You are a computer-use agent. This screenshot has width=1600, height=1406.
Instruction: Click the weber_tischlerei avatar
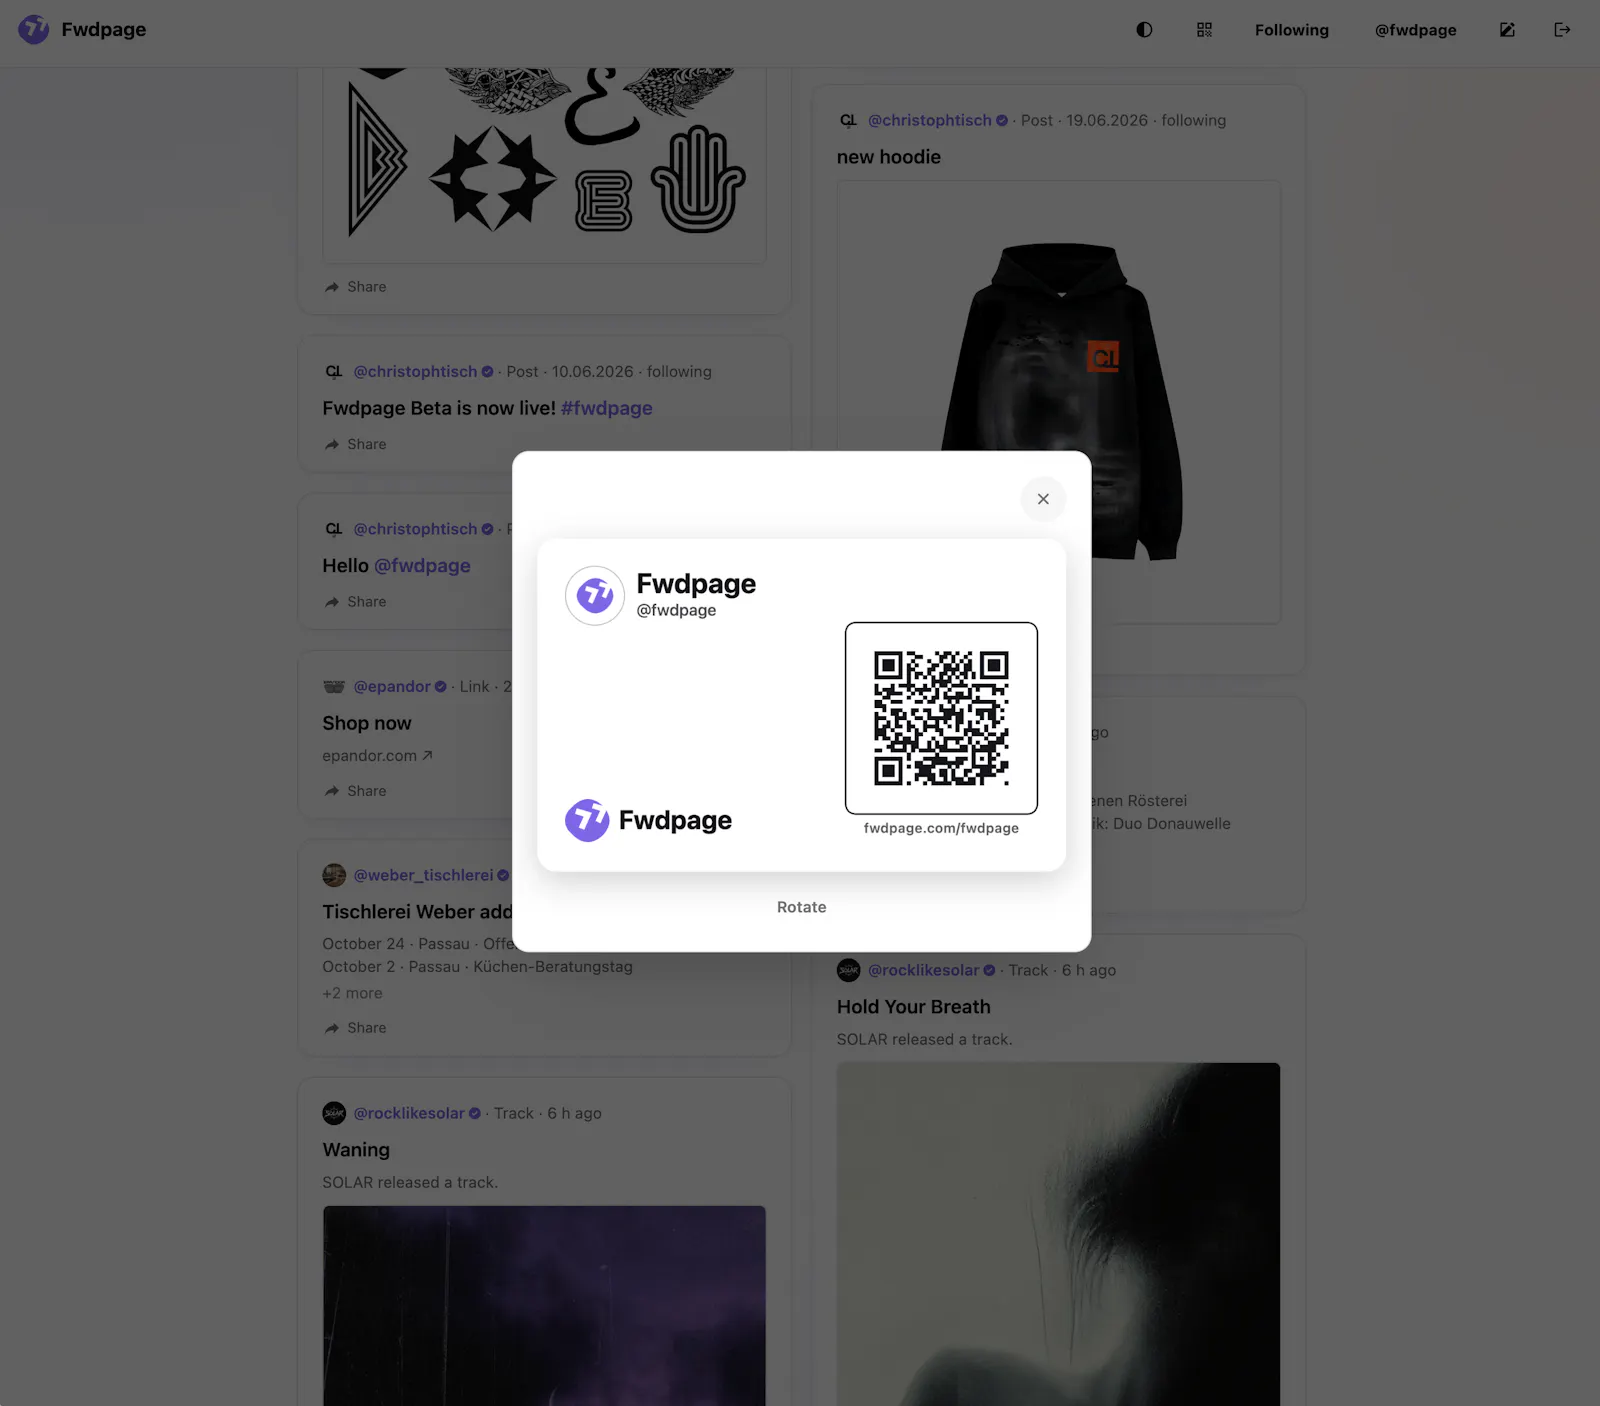[334, 875]
